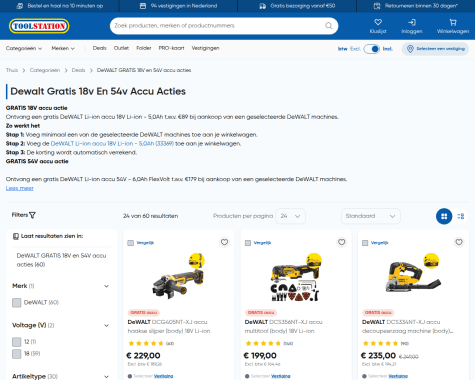Click the search magnifier icon
This screenshot has width=475, height=380.
coord(329,26)
